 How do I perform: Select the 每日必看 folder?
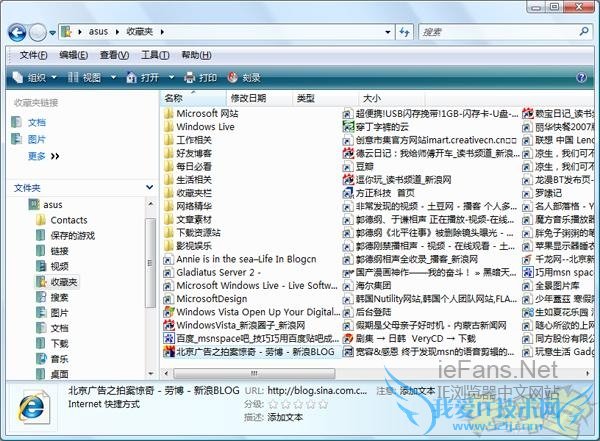point(188,167)
